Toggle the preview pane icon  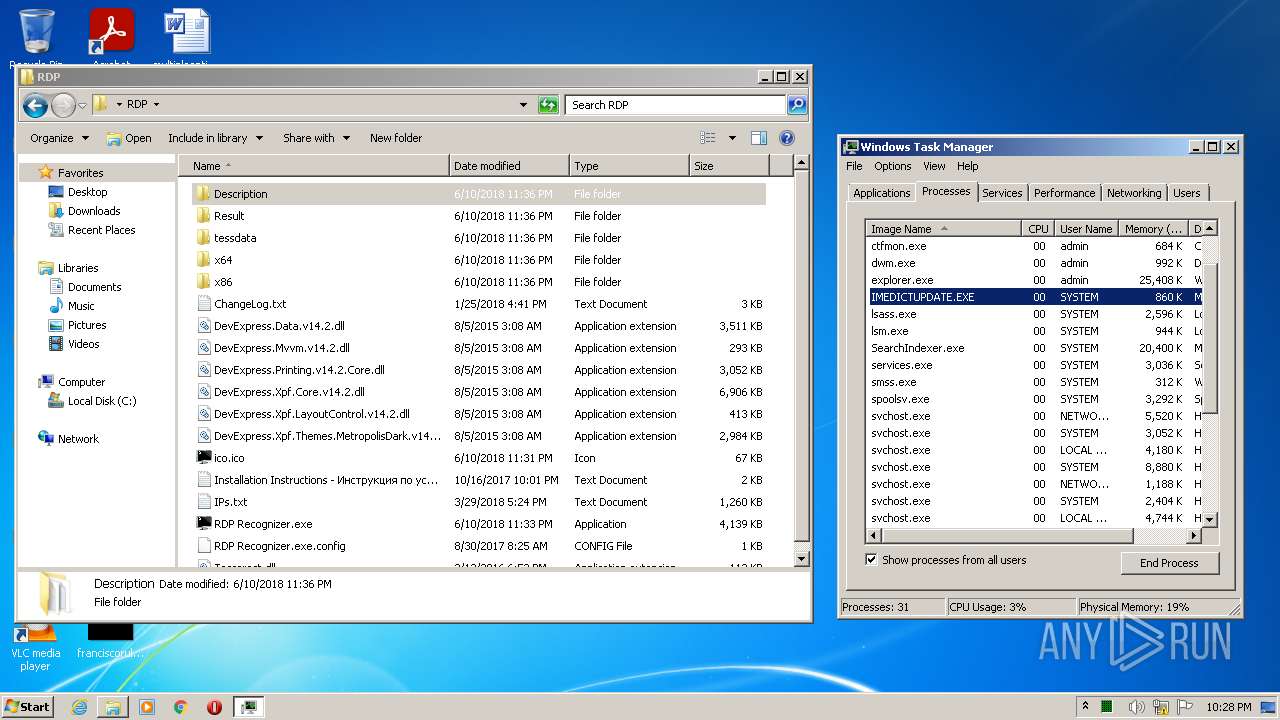click(759, 138)
